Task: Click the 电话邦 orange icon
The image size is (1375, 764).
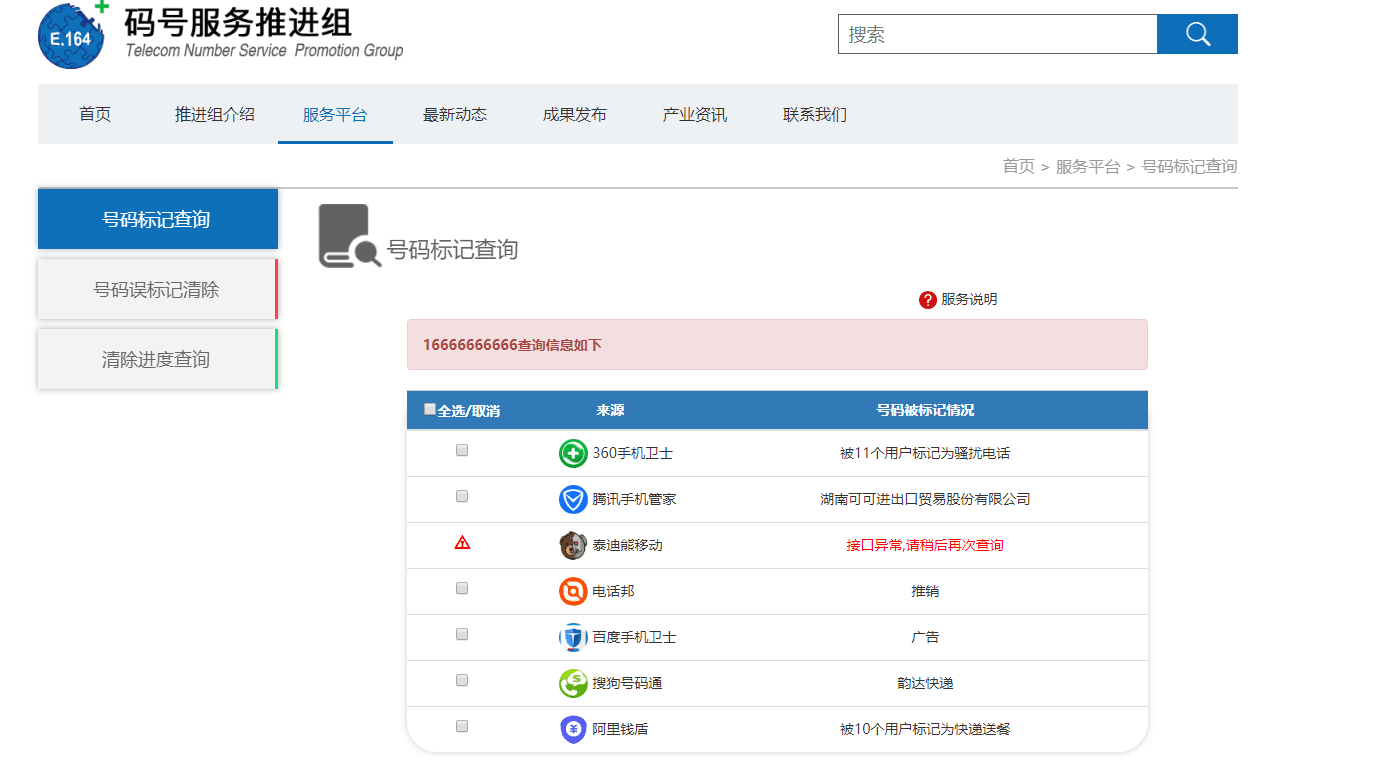Action: (x=573, y=591)
